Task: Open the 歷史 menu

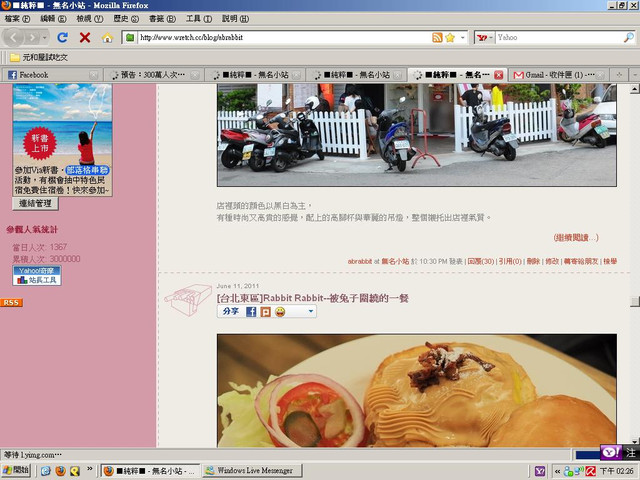Action: pyautogui.click(x=126, y=19)
